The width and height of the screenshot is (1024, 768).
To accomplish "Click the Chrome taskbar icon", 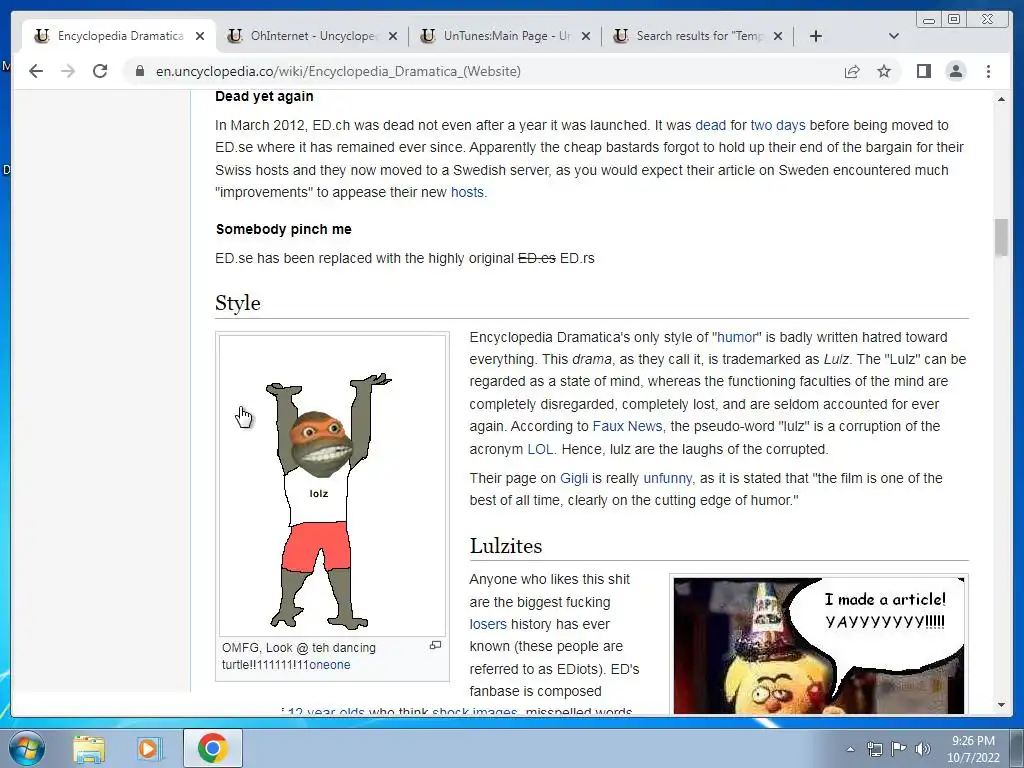I will [x=212, y=749].
